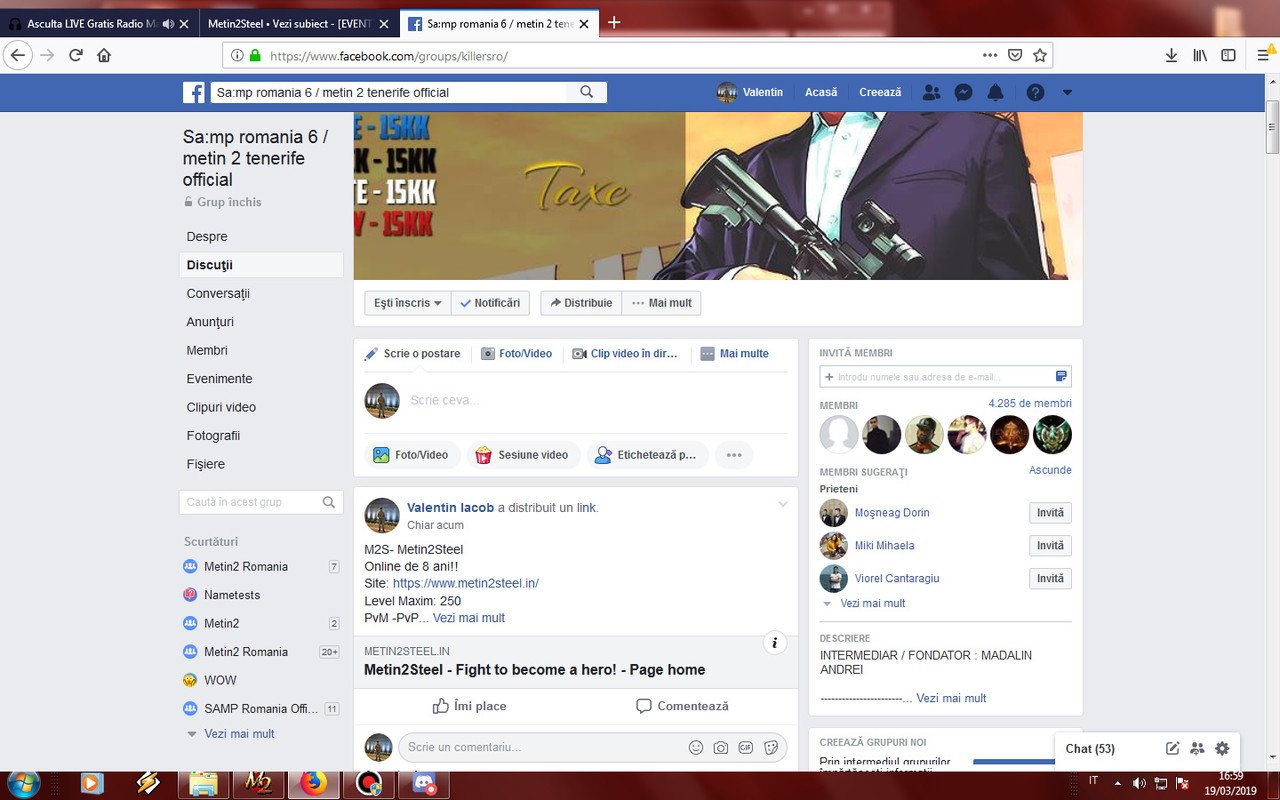This screenshot has width=1280, height=800.
Task: Expand shortcuts with Vezi mai mult
Action: pyautogui.click(x=239, y=734)
